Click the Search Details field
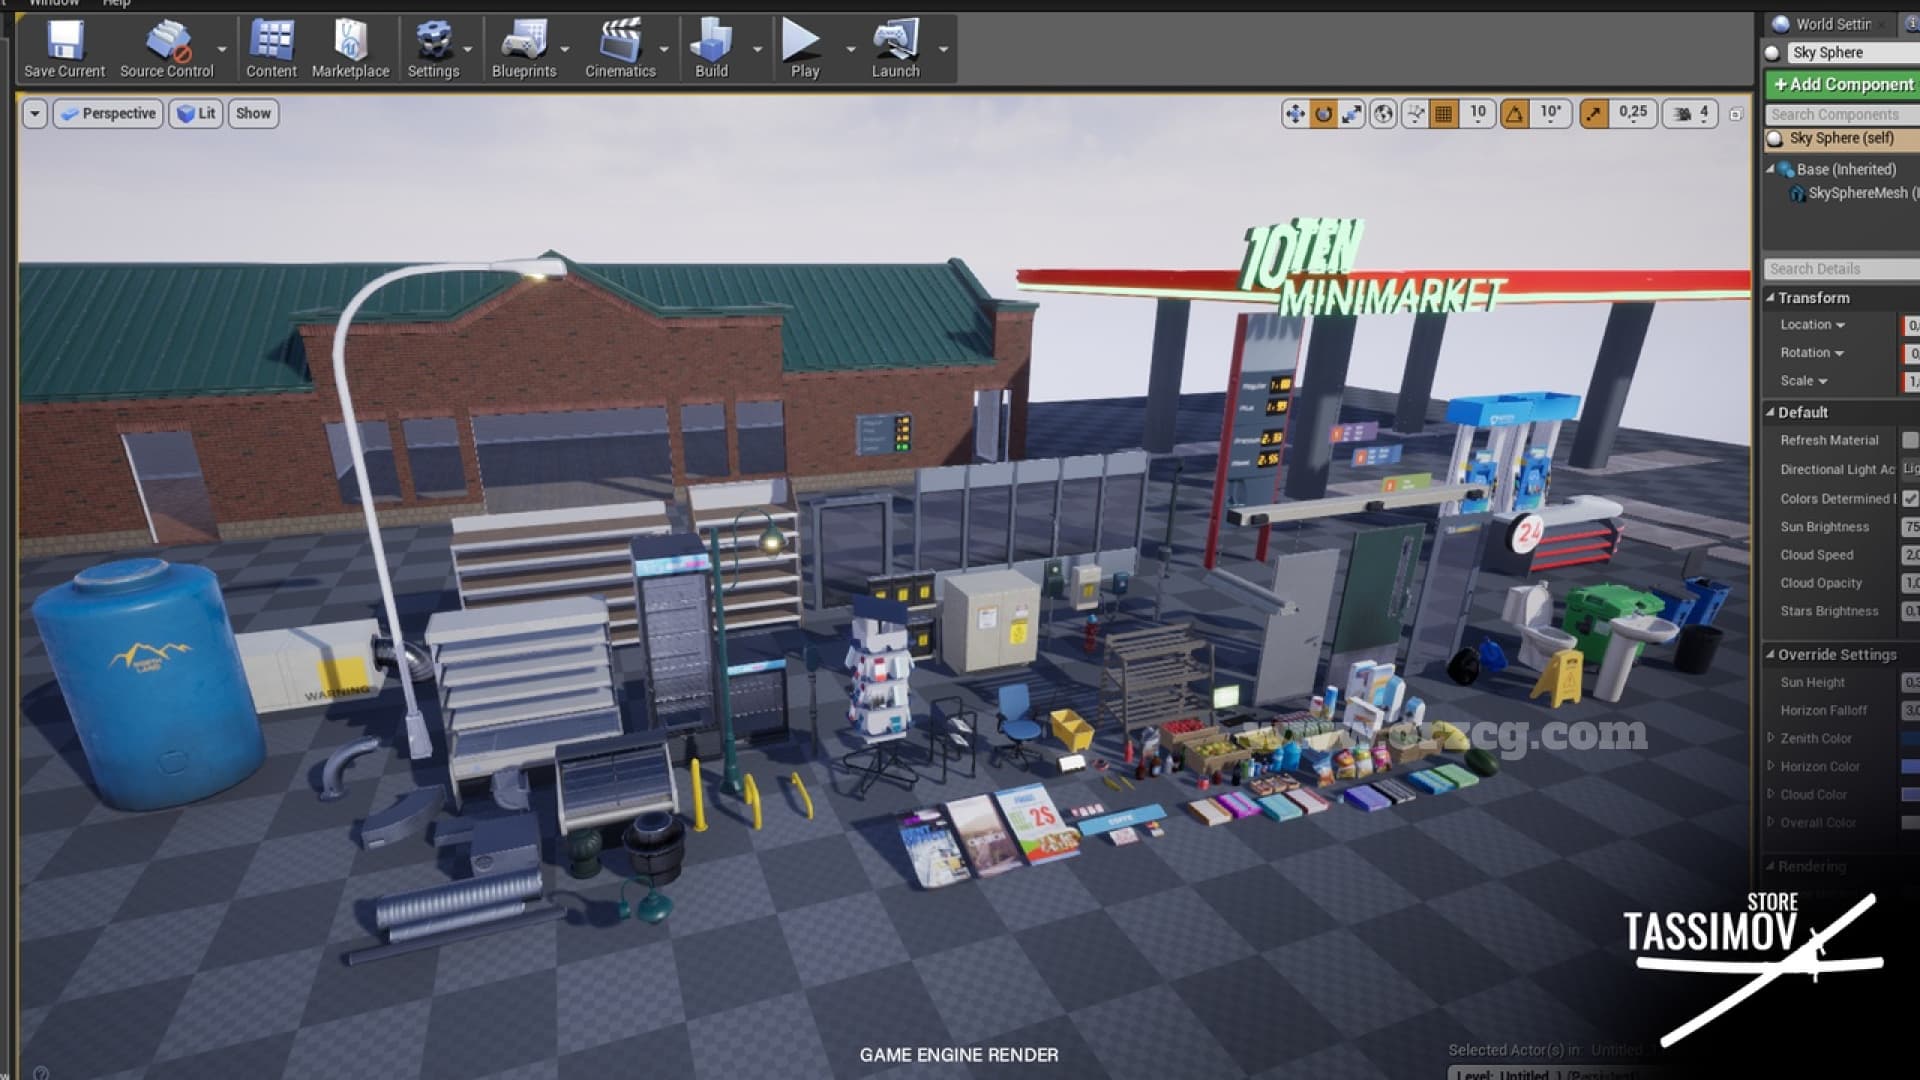 (x=1842, y=269)
